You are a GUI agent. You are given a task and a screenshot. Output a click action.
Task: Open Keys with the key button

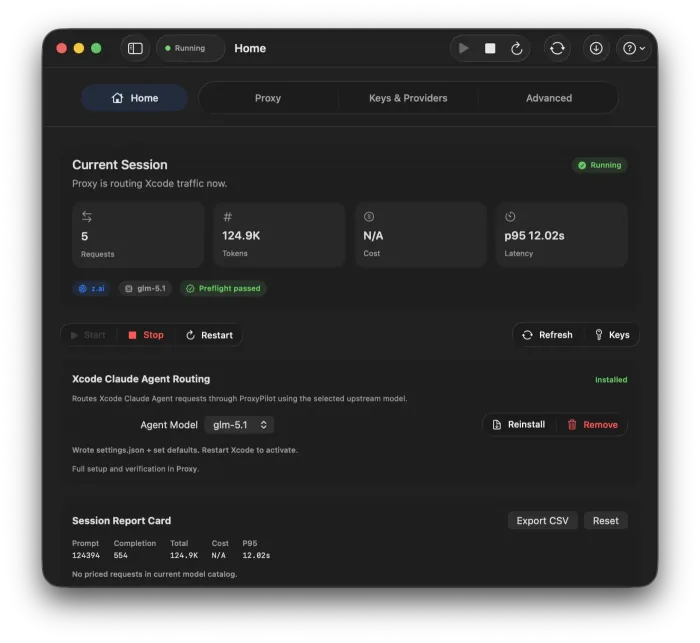click(612, 335)
